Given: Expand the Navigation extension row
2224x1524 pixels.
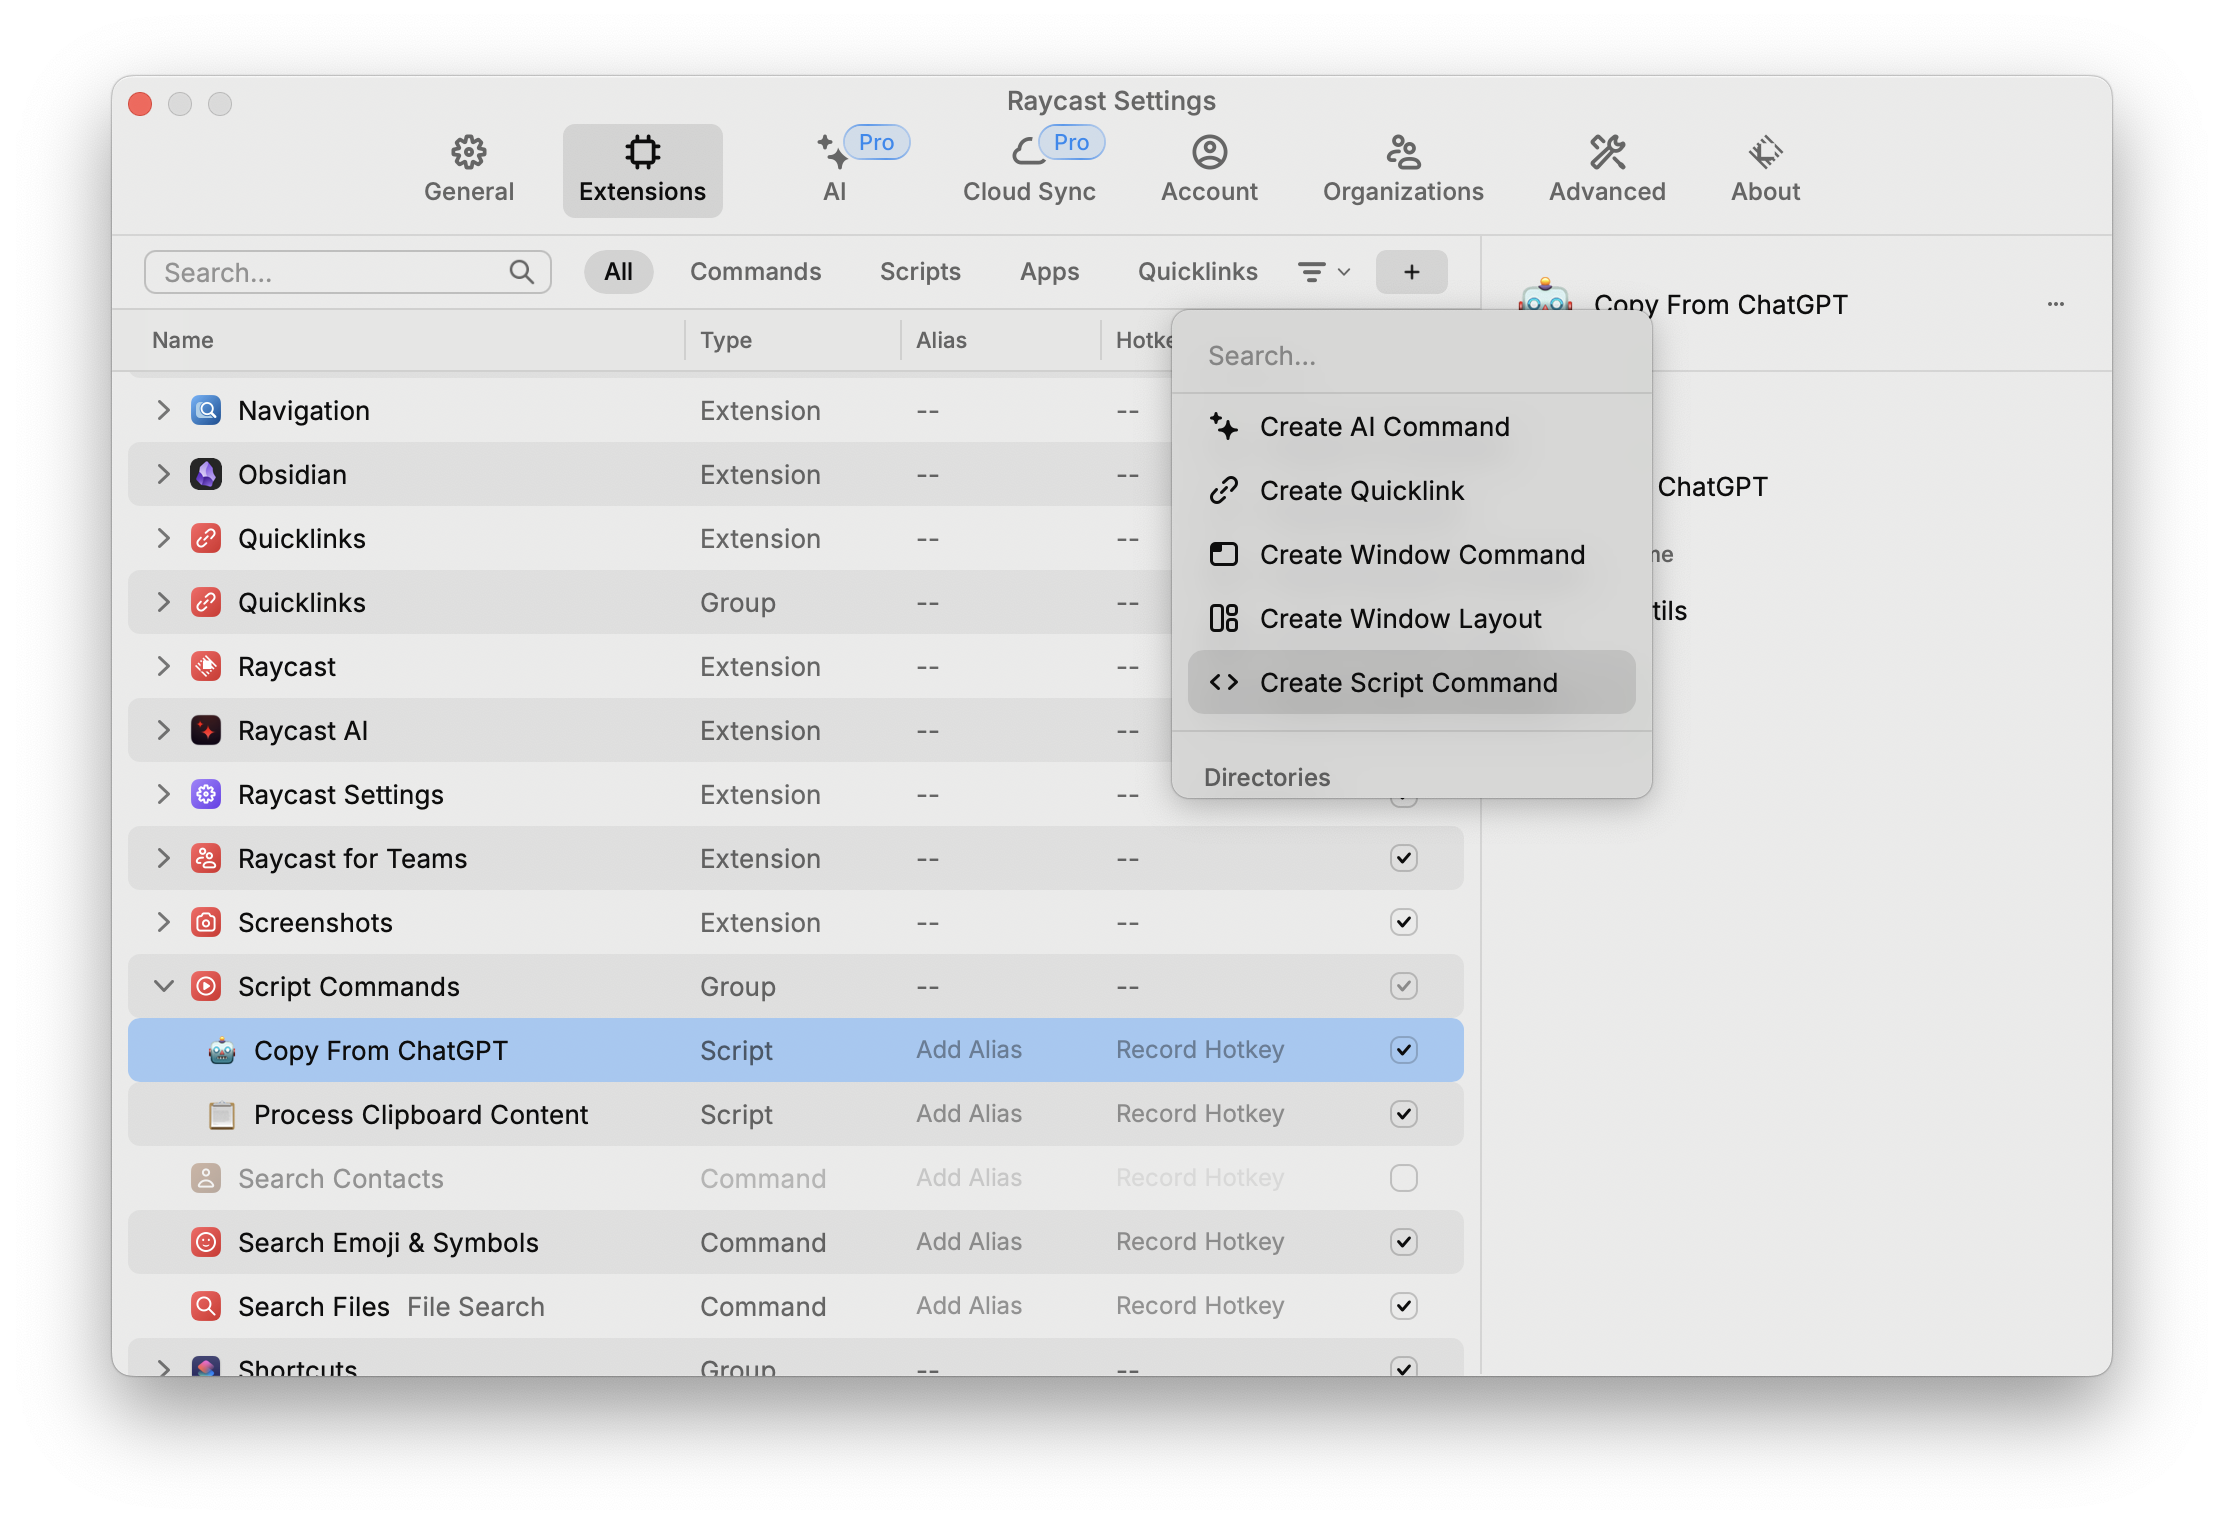Looking at the screenshot, I should (163, 411).
